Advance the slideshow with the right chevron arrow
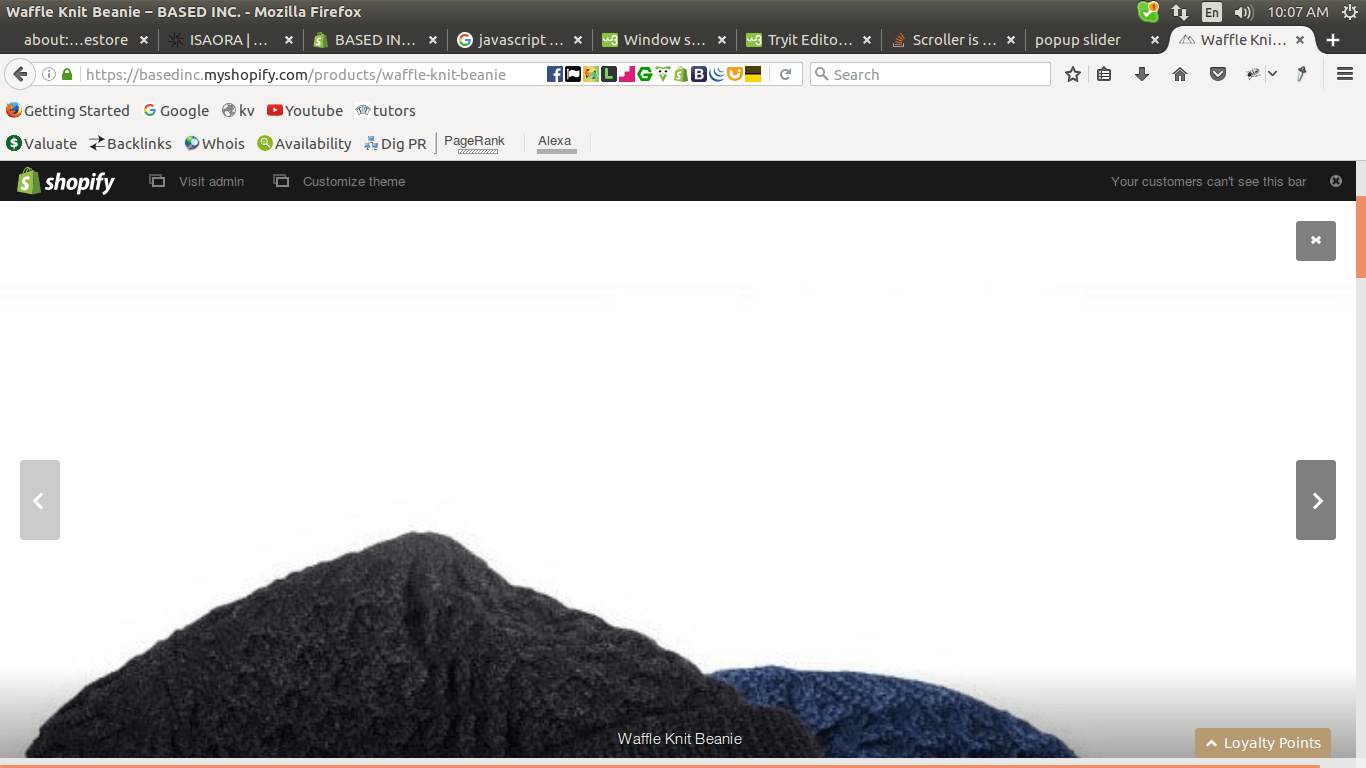The height and width of the screenshot is (768, 1366). coord(1315,500)
